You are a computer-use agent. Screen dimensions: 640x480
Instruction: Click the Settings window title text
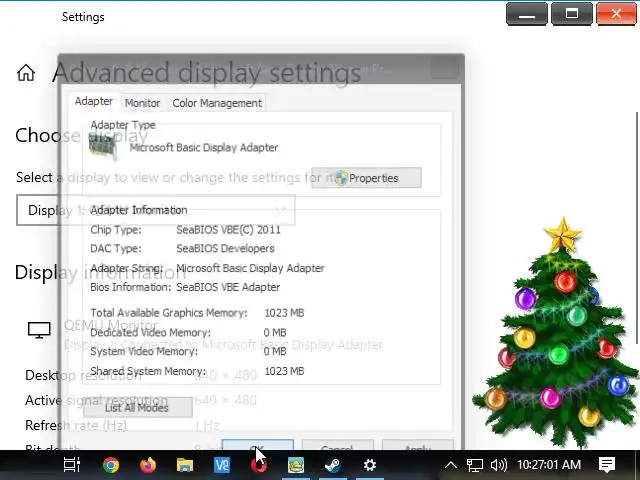tap(83, 17)
